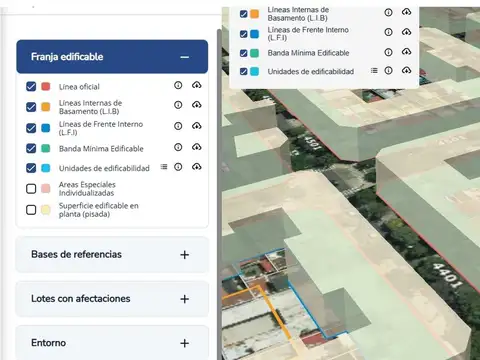The width and height of the screenshot is (480, 360).
Task: Download Líneas Internas de Basamento, left panel
Action: pos(197,105)
